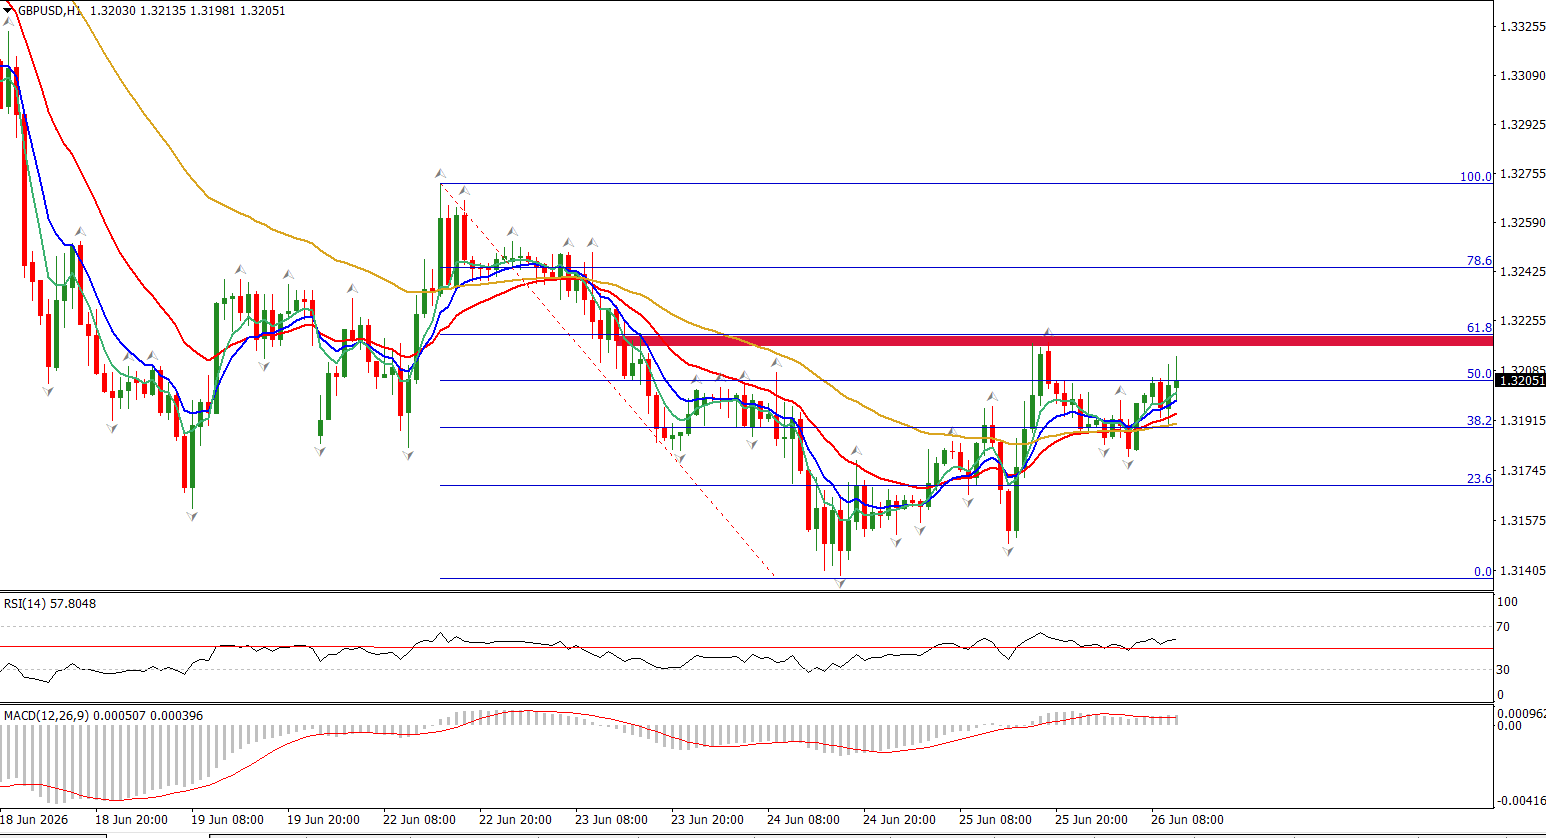
Task: Click the 22 Jun 08:00 time label
Action: pos(419,820)
